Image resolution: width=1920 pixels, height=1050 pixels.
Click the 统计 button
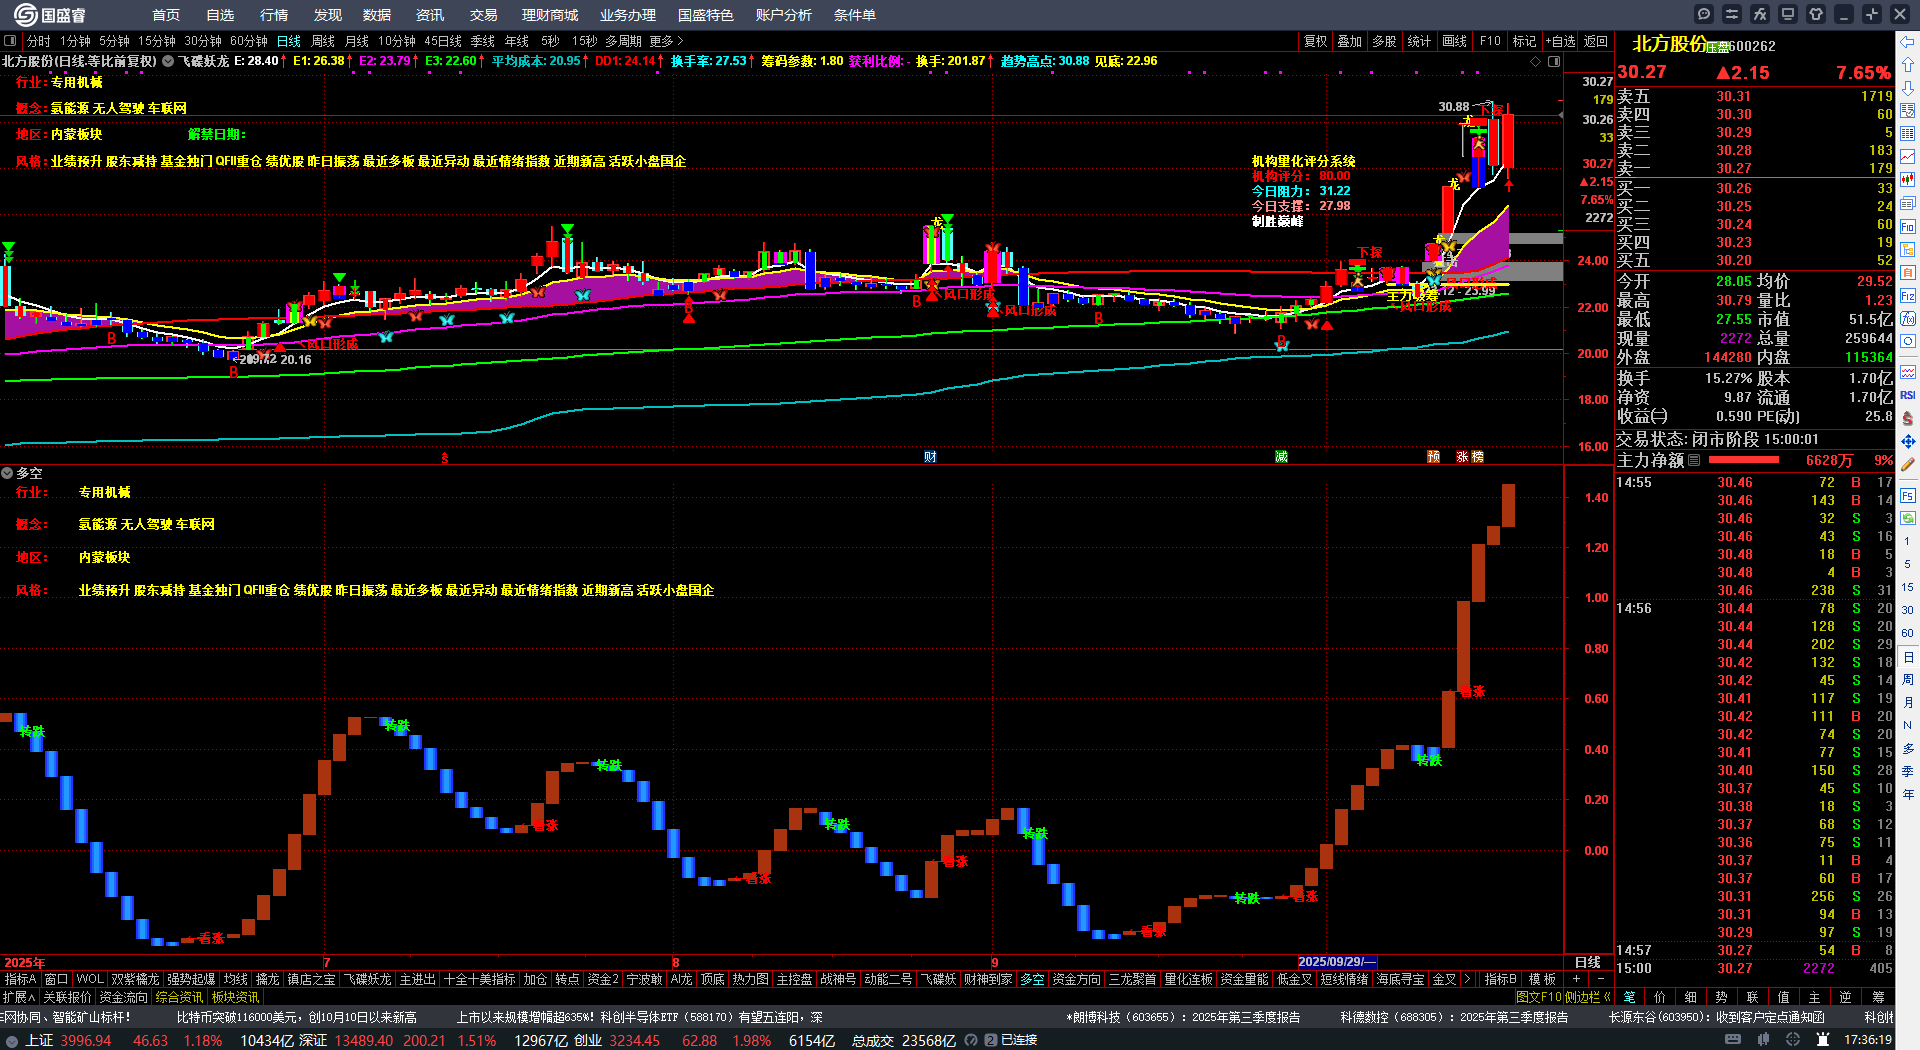pos(1419,41)
